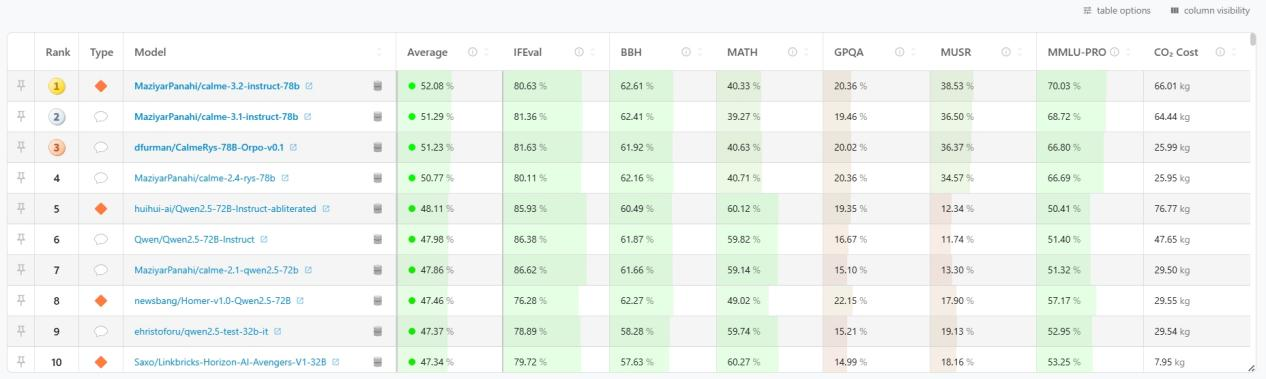Pin the calme-3.2-instruct-78b row
Viewport: 1266px width, 379px height.
(19, 86)
